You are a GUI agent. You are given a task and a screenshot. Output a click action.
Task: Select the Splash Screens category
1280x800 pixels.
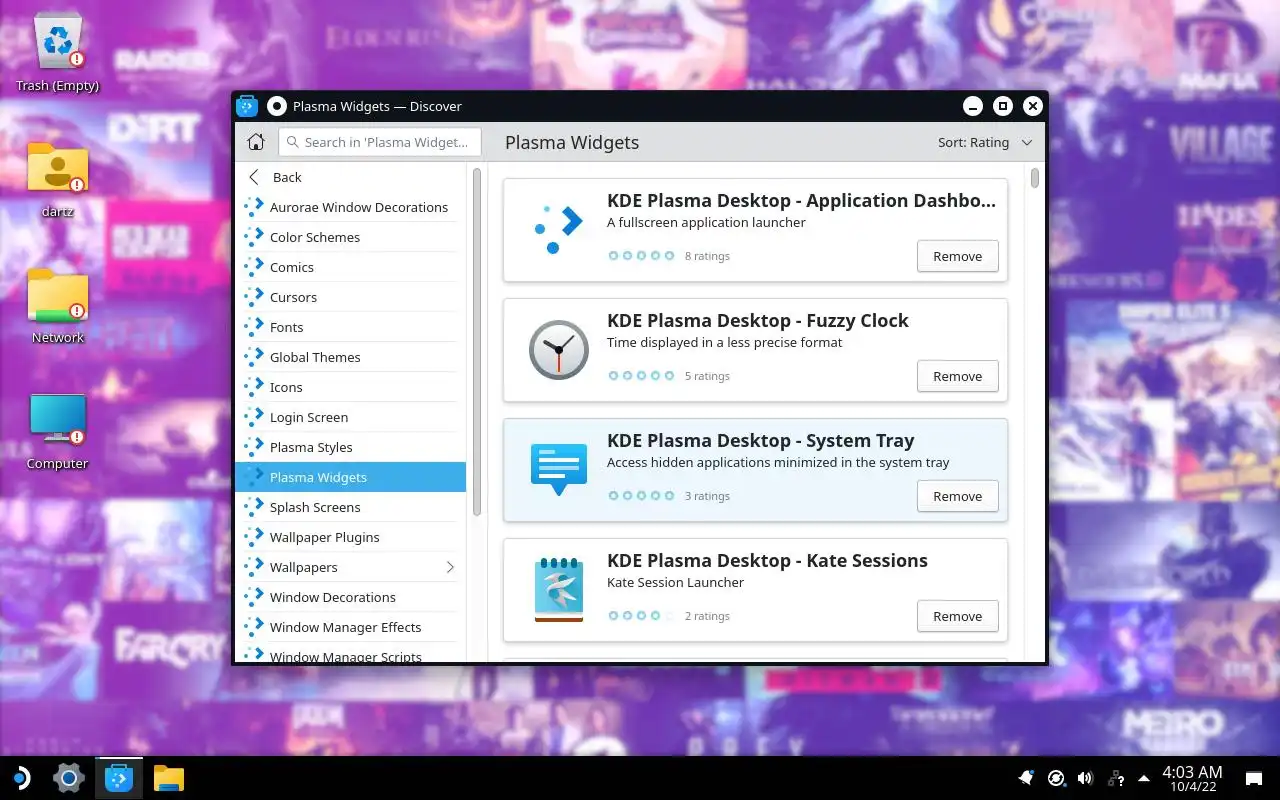(x=350, y=507)
